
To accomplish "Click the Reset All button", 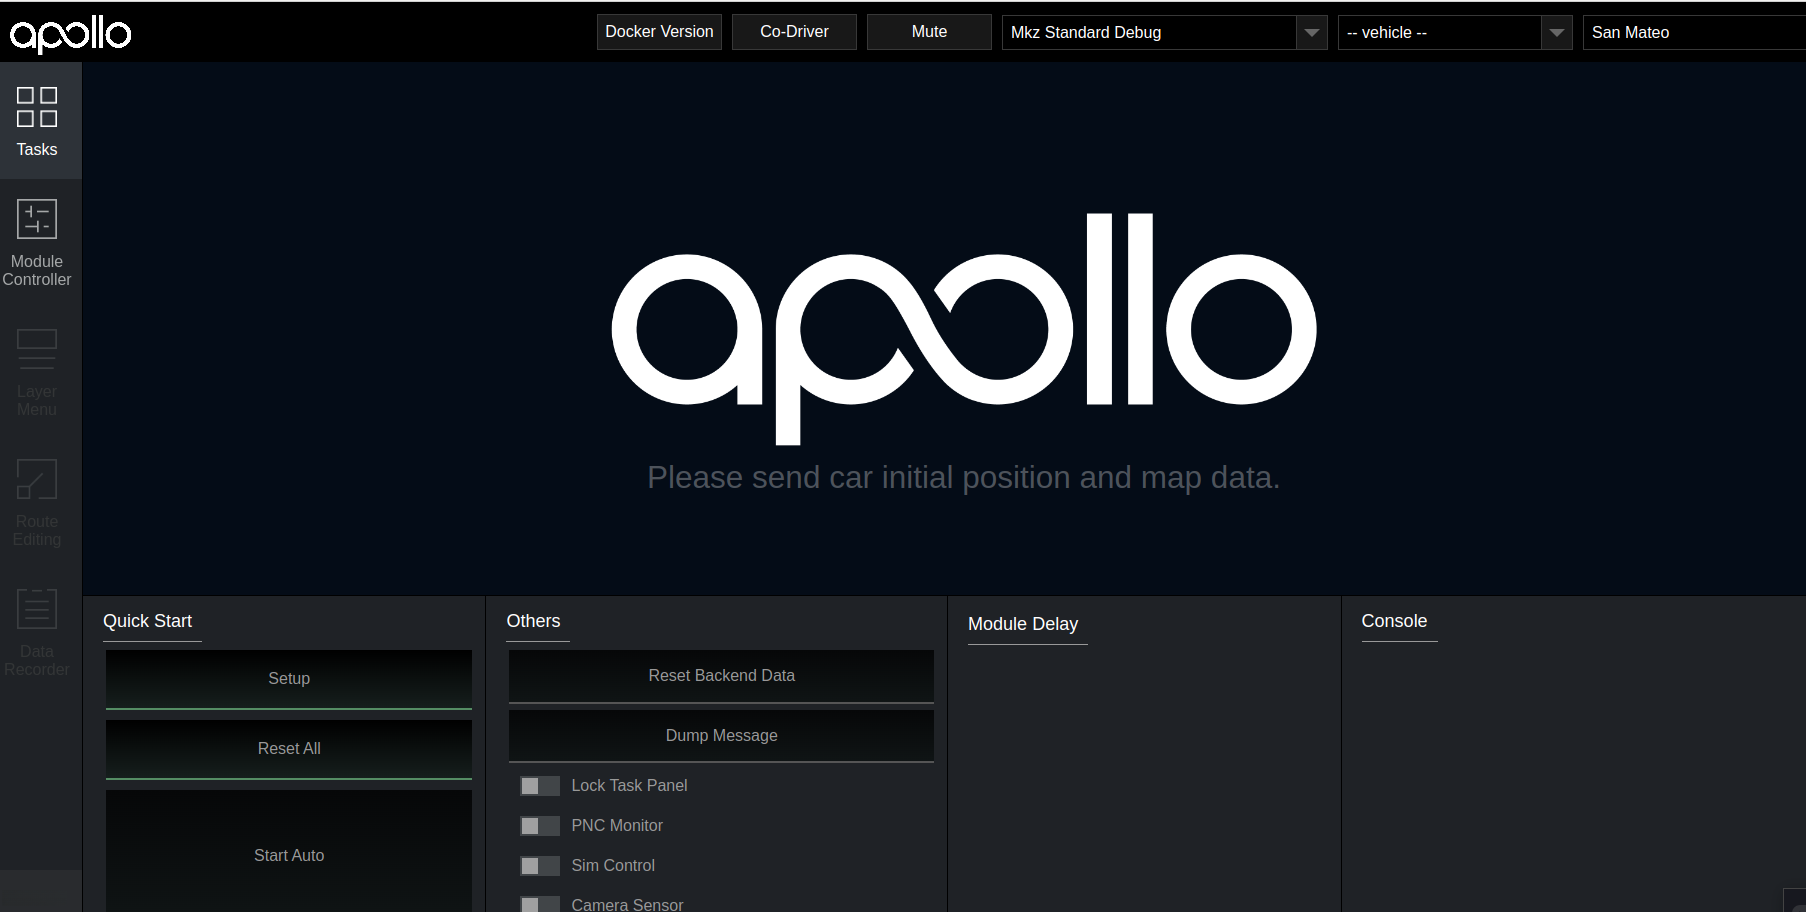I will (289, 749).
